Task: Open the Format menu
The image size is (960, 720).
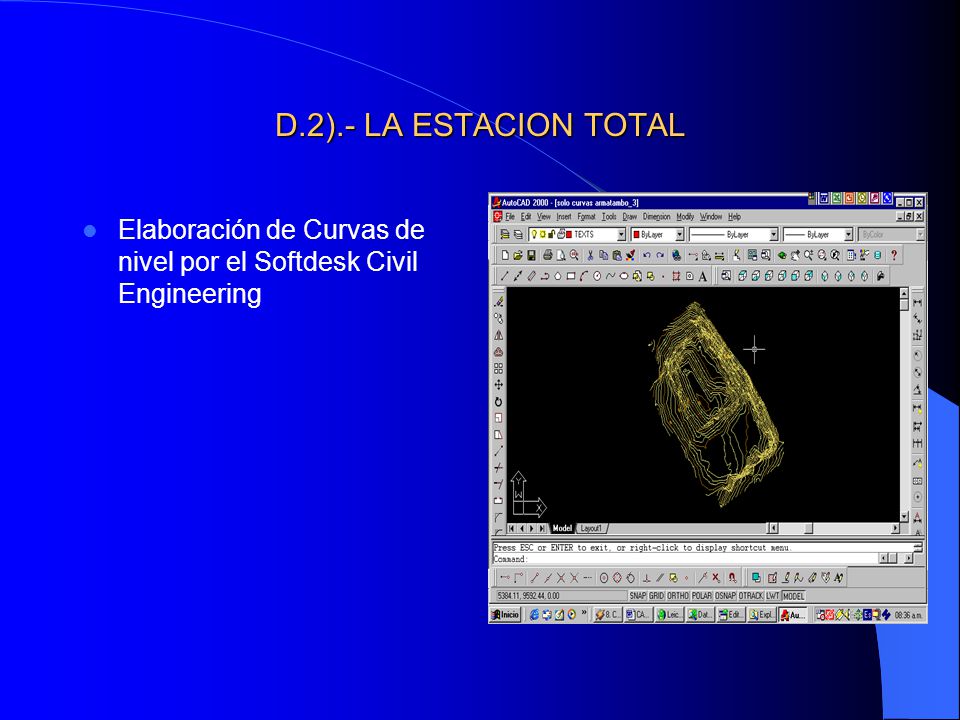Action: 586,217
